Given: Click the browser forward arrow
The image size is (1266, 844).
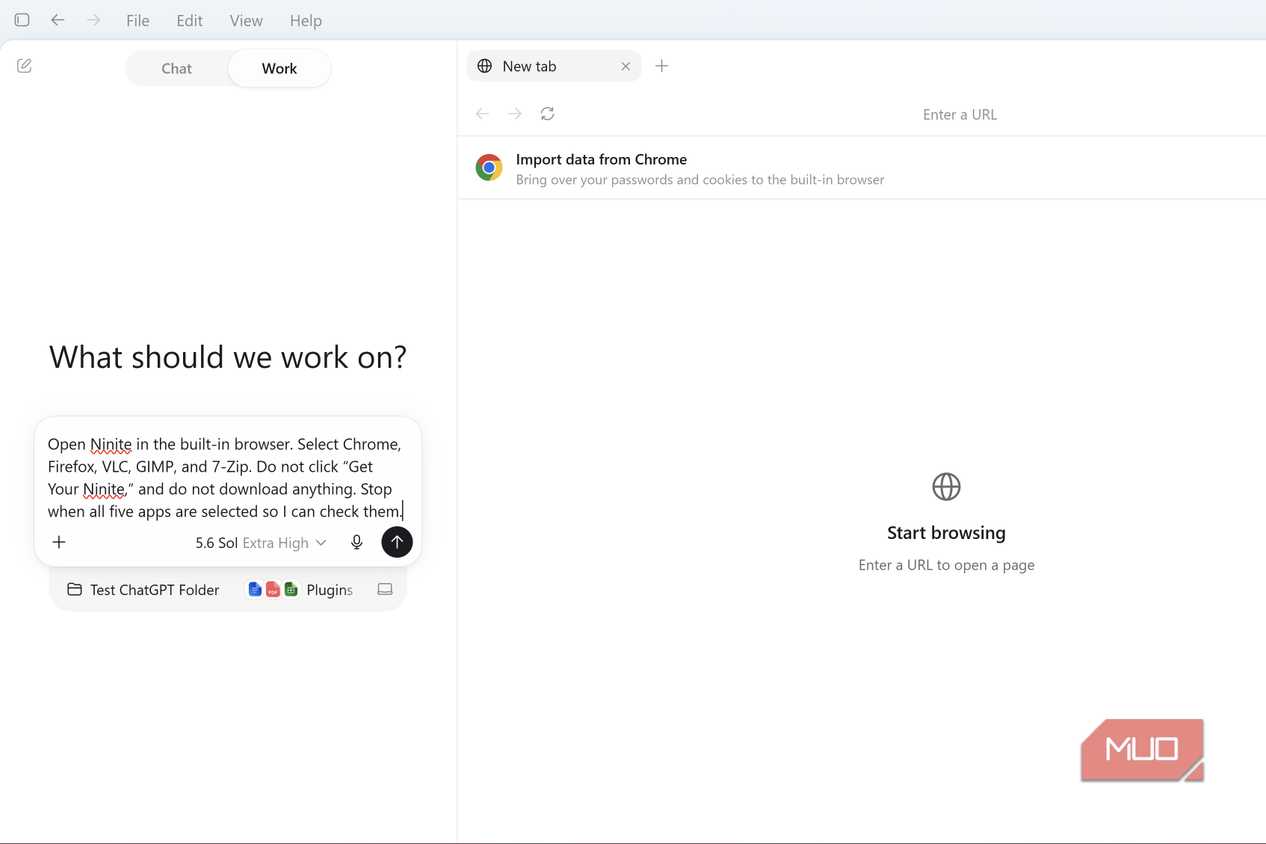Looking at the screenshot, I should click(x=515, y=114).
